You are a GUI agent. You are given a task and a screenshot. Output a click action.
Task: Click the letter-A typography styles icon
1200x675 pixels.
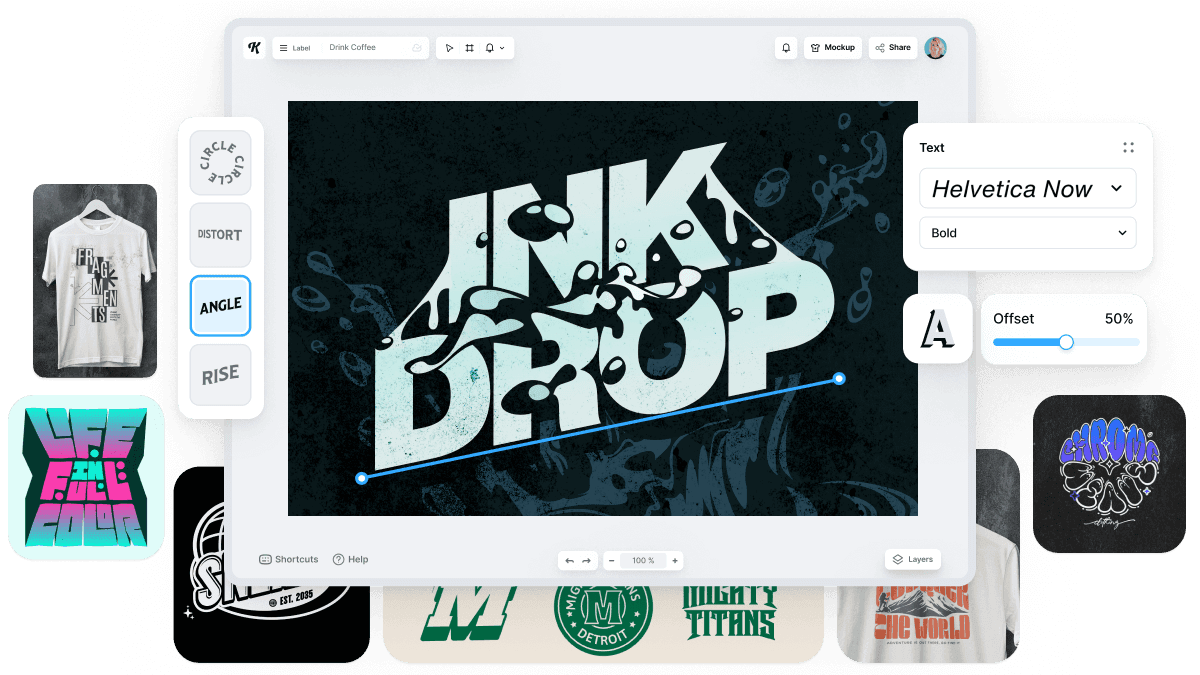(x=937, y=329)
